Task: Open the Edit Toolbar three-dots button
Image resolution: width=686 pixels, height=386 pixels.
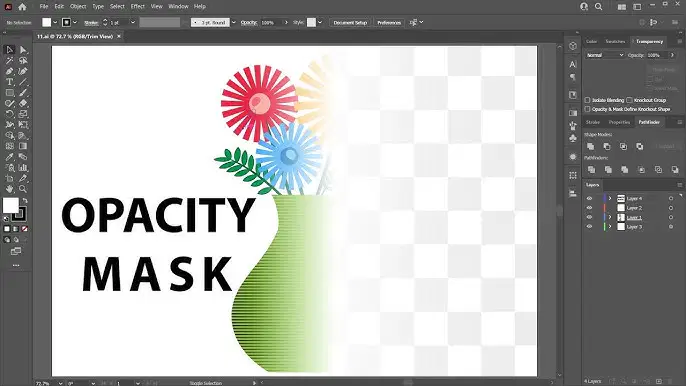Action: [16, 265]
